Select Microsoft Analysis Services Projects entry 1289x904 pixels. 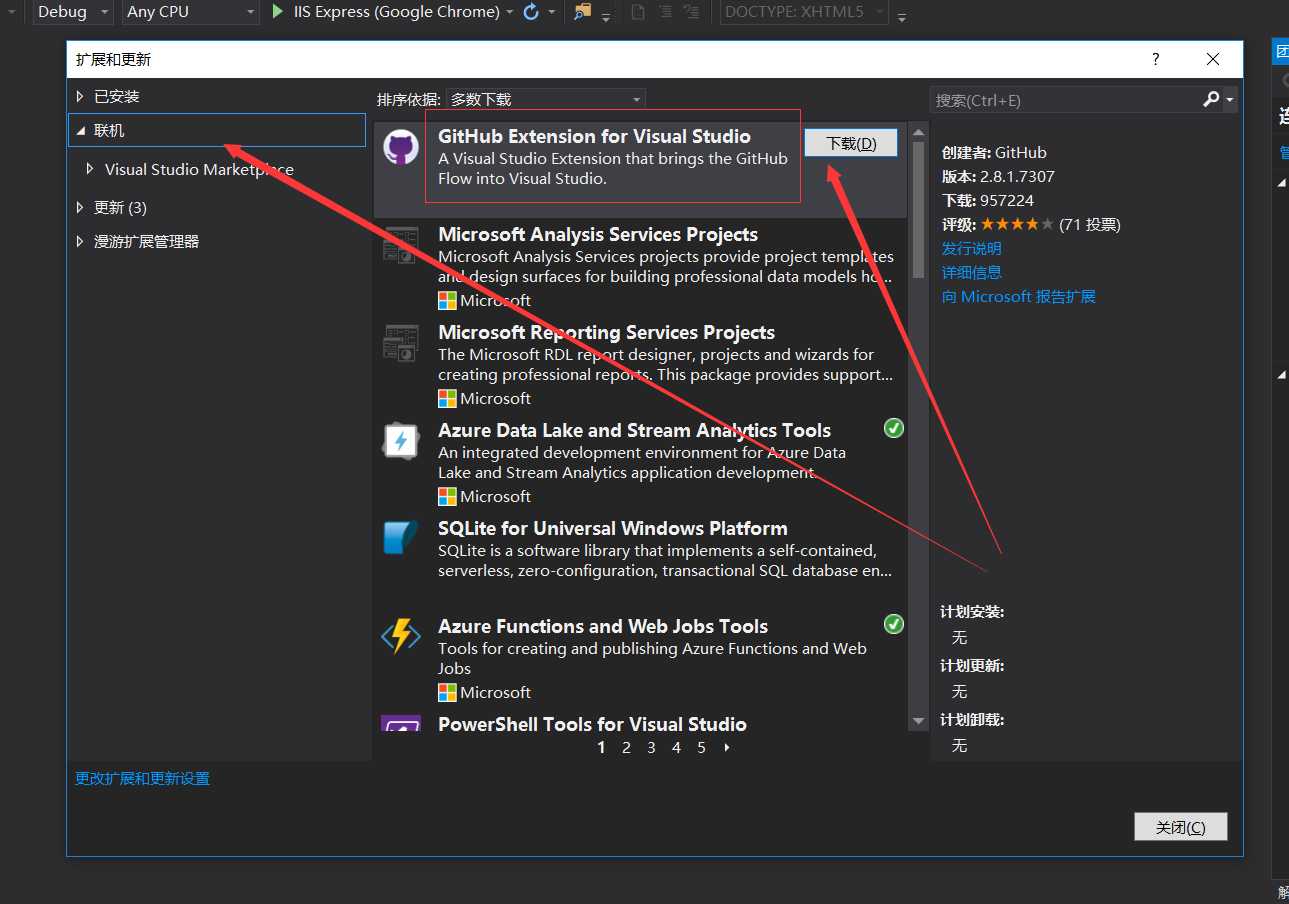click(640, 268)
